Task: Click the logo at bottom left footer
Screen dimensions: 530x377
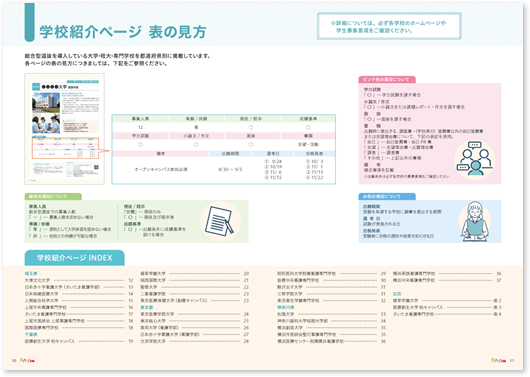Action: (x=27, y=360)
